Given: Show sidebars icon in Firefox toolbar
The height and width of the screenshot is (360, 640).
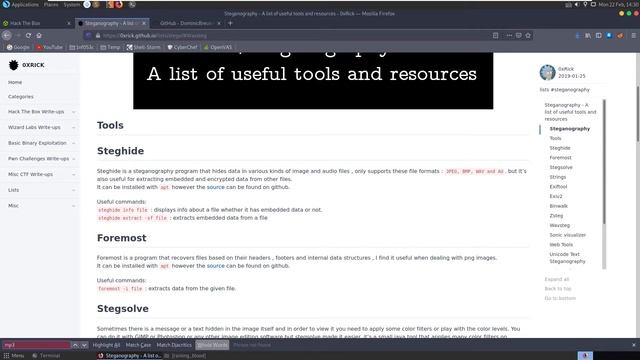Looking at the screenshot, I should pyautogui.click(x=599, y=36).
